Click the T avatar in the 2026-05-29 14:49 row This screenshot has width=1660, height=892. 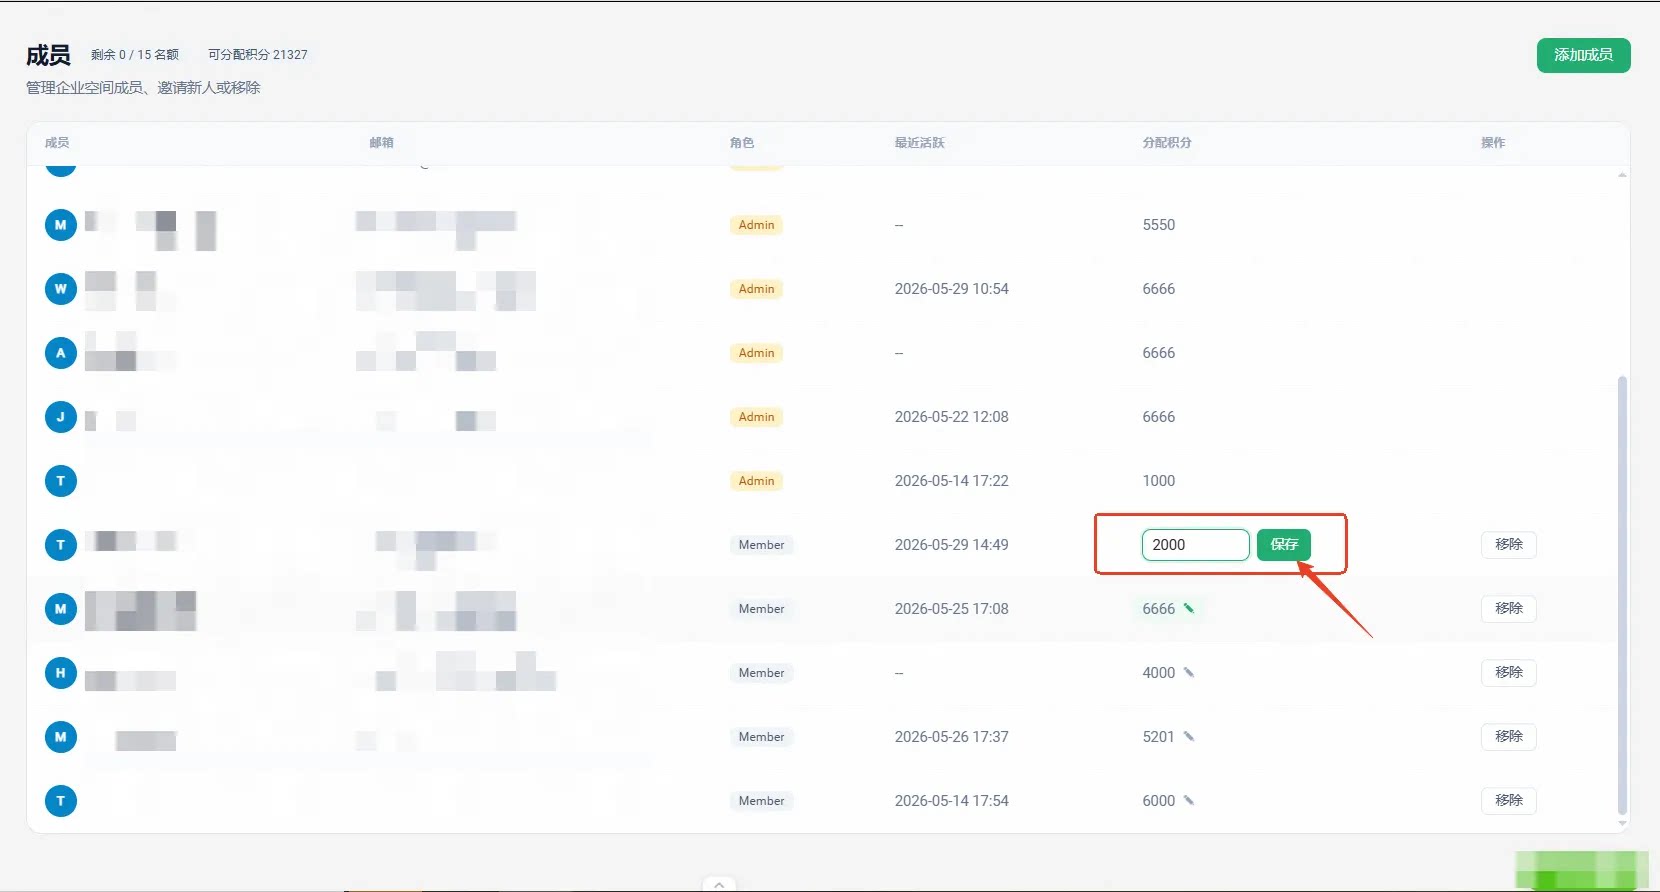coord(61,545)
